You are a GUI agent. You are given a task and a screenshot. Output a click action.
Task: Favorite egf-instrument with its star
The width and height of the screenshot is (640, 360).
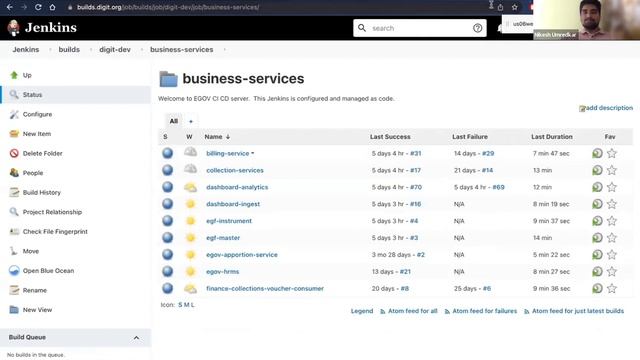tap(611, 221)
